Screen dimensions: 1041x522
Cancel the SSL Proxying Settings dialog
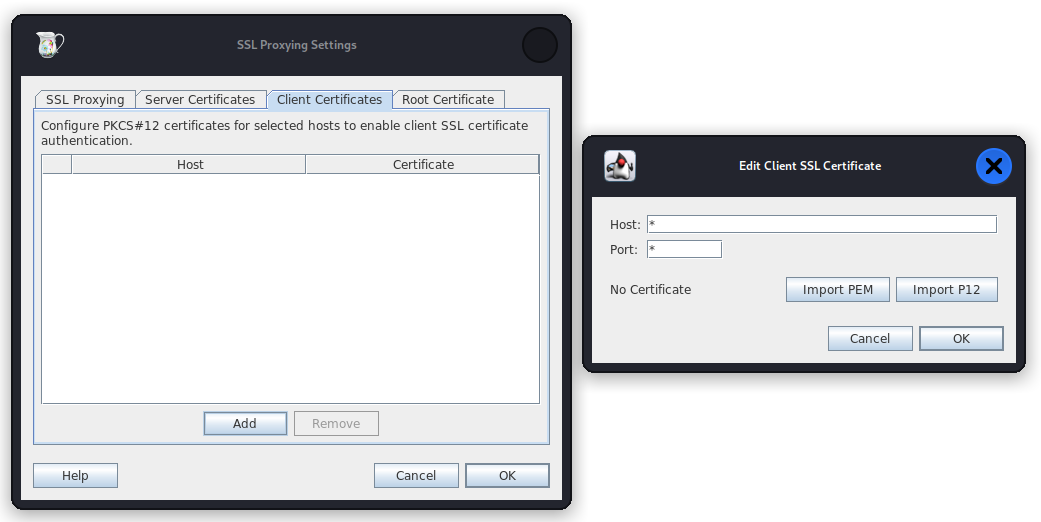416,476
